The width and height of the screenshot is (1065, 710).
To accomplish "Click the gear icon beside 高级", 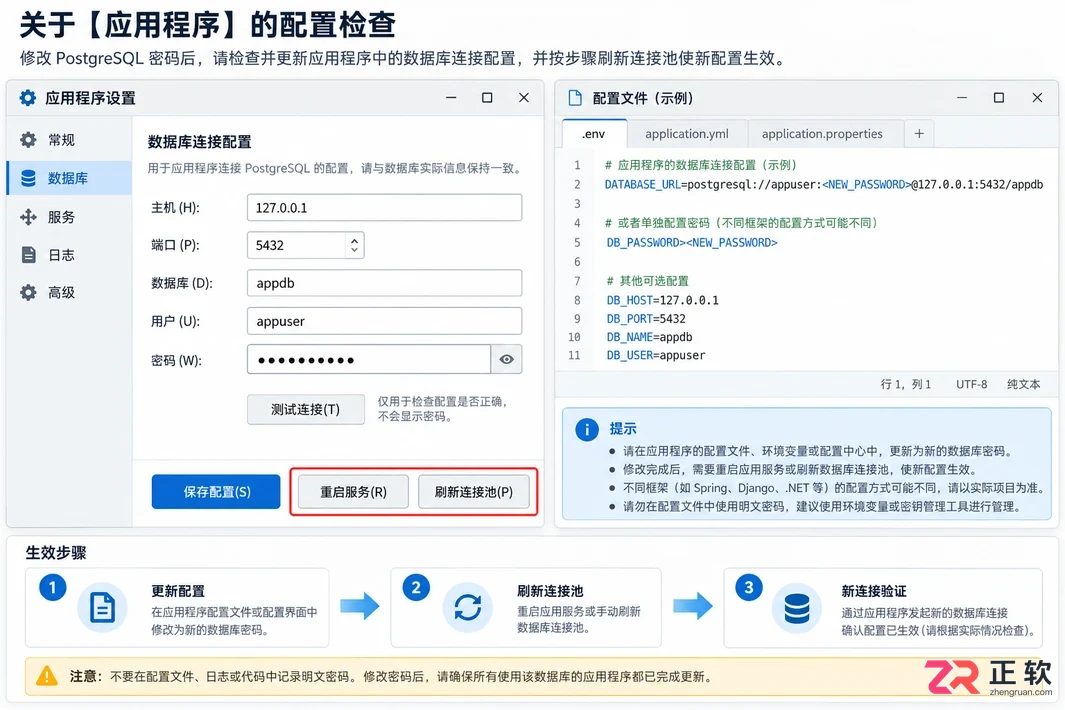I will pos(28,292).
